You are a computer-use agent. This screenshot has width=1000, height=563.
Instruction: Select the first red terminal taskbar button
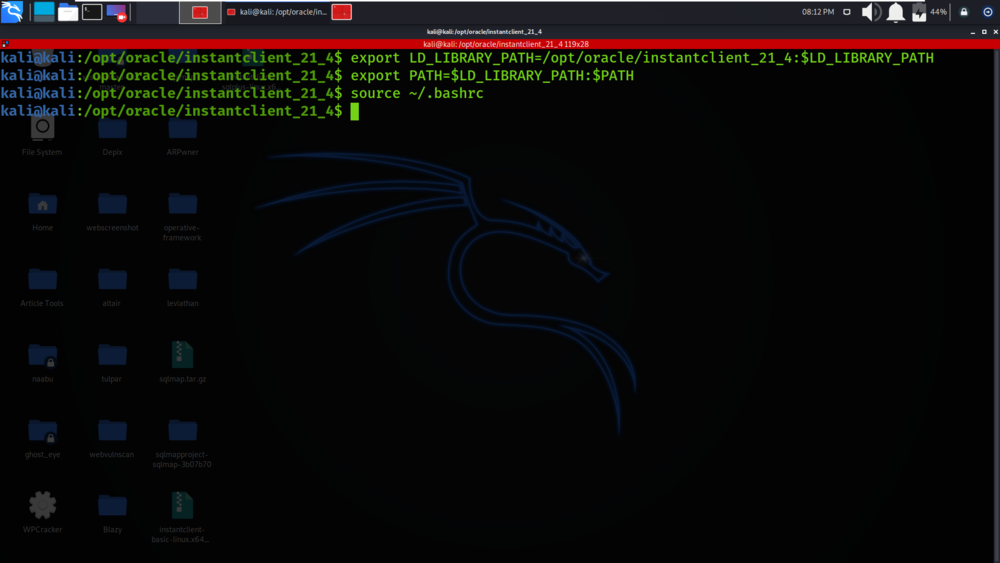(x=200, y=12)
